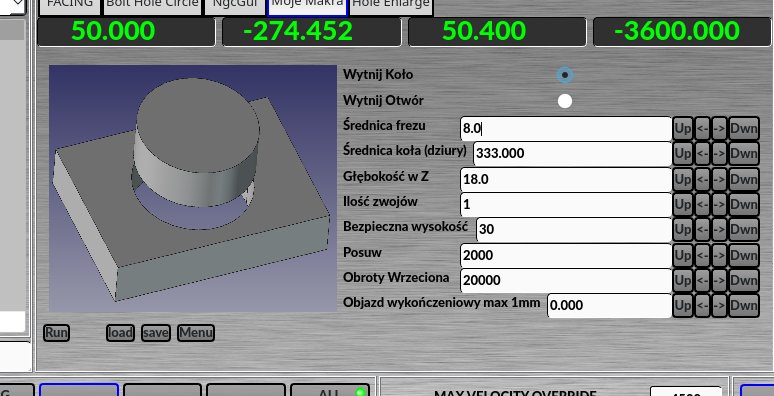The width and height of the screenshot is (774, 396).
Task: Click the left arrow for Głębokość w Z
Action: pyautogui.click(x=703, y=179)
